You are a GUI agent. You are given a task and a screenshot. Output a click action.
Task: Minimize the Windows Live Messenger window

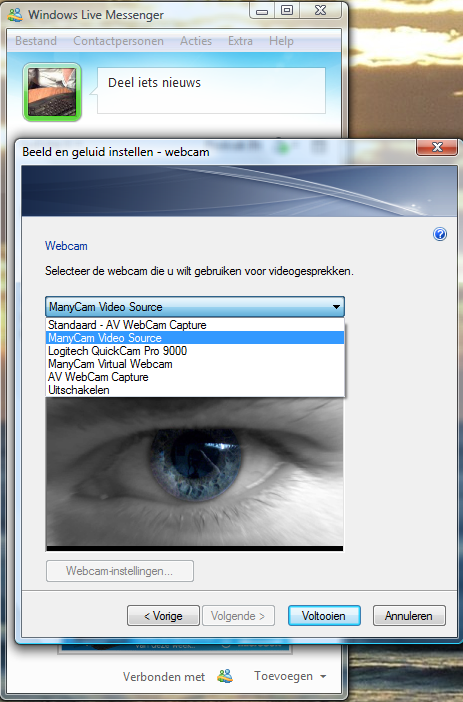click(262, 11)
